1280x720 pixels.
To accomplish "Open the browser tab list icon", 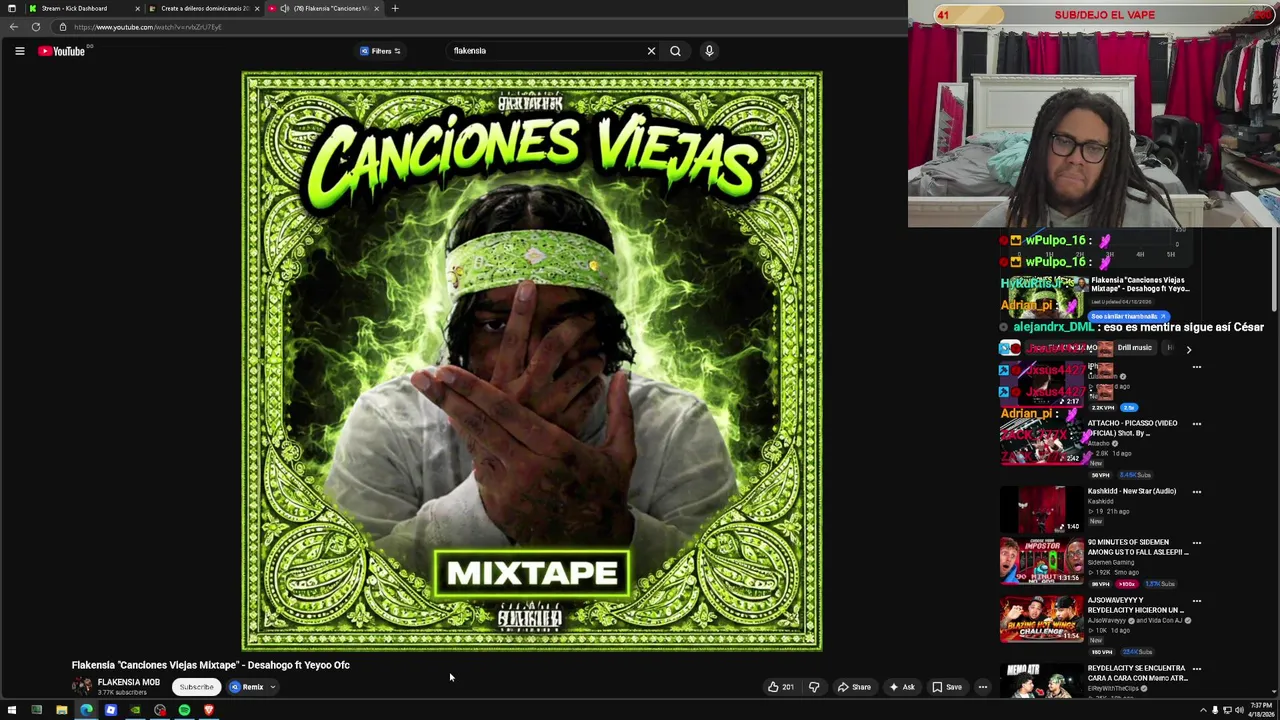I will pyautogui.click(x=11, y=8).
